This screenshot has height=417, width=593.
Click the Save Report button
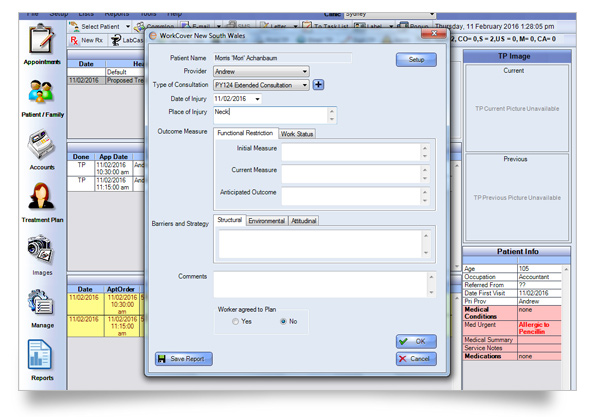pyautogui.click(x=183, y=359)
